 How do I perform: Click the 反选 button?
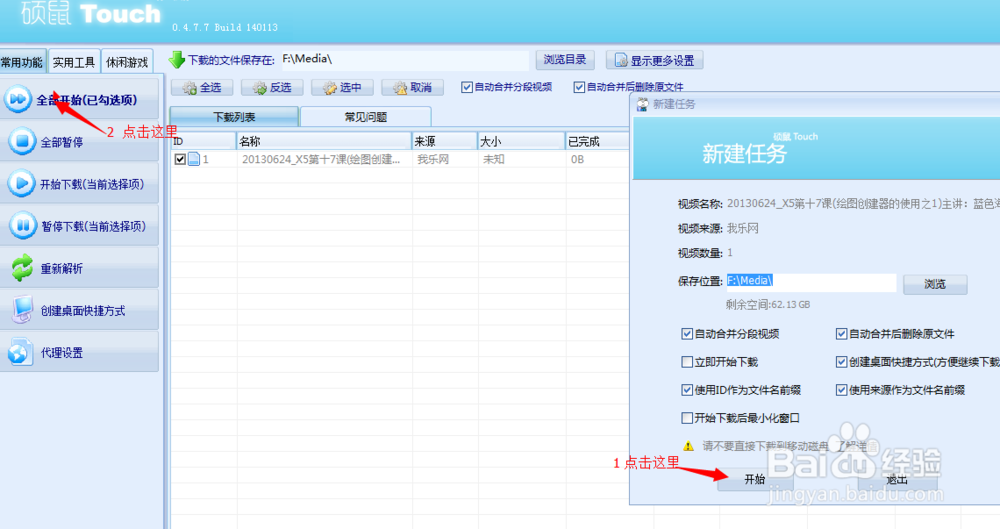[272, 87]
